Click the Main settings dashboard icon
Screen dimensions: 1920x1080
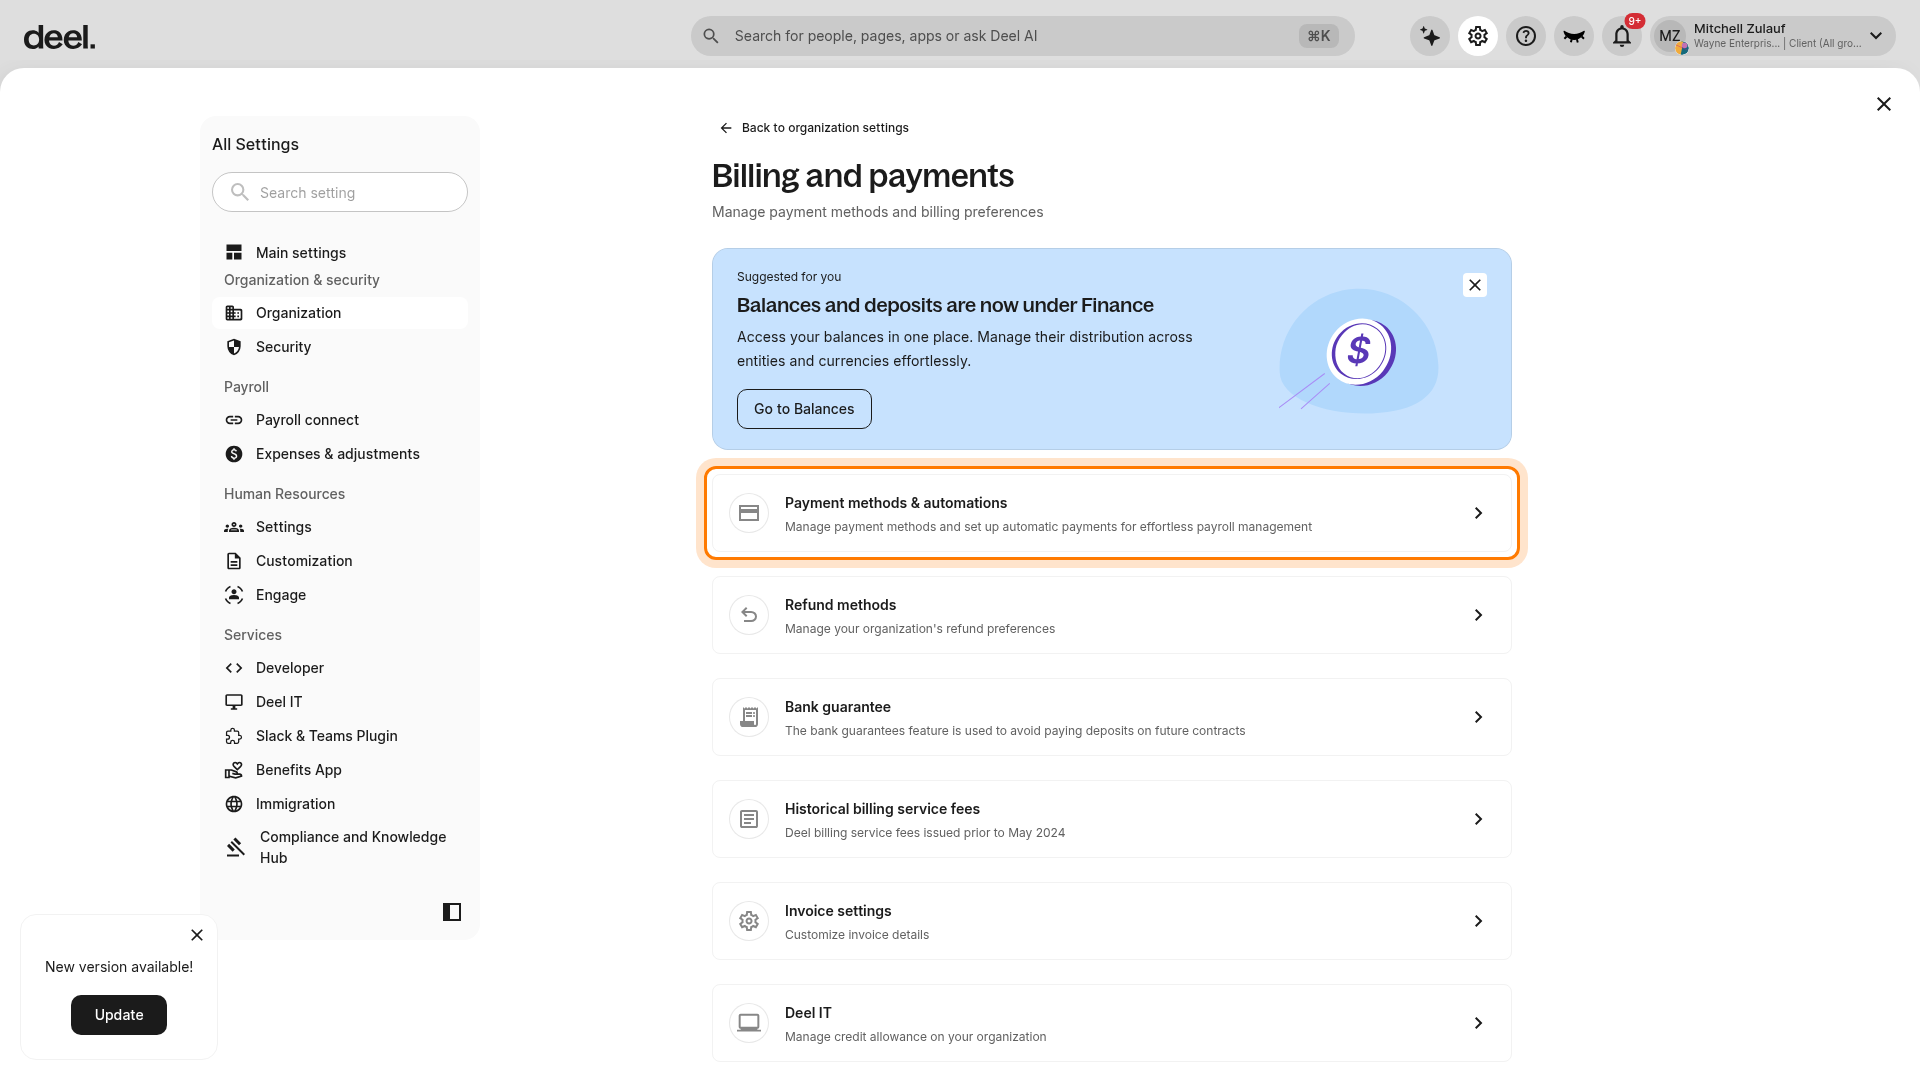point(234,253)
